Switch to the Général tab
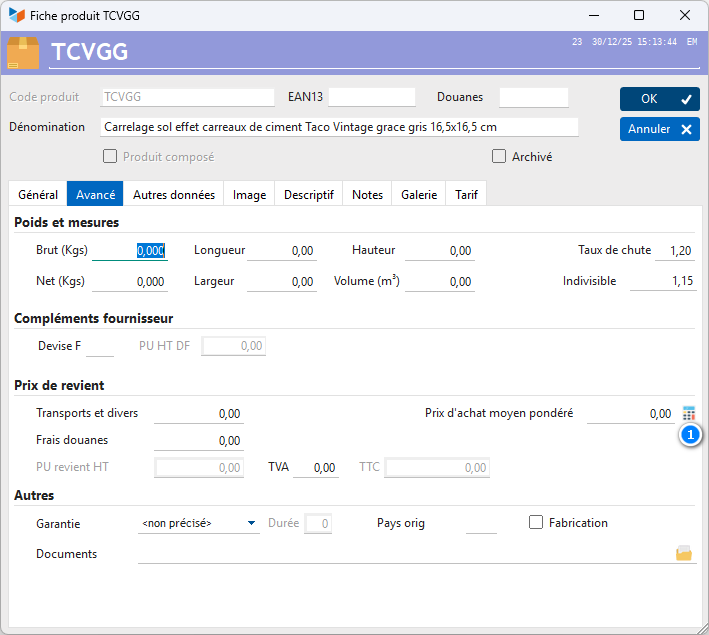 coord(38,195)
